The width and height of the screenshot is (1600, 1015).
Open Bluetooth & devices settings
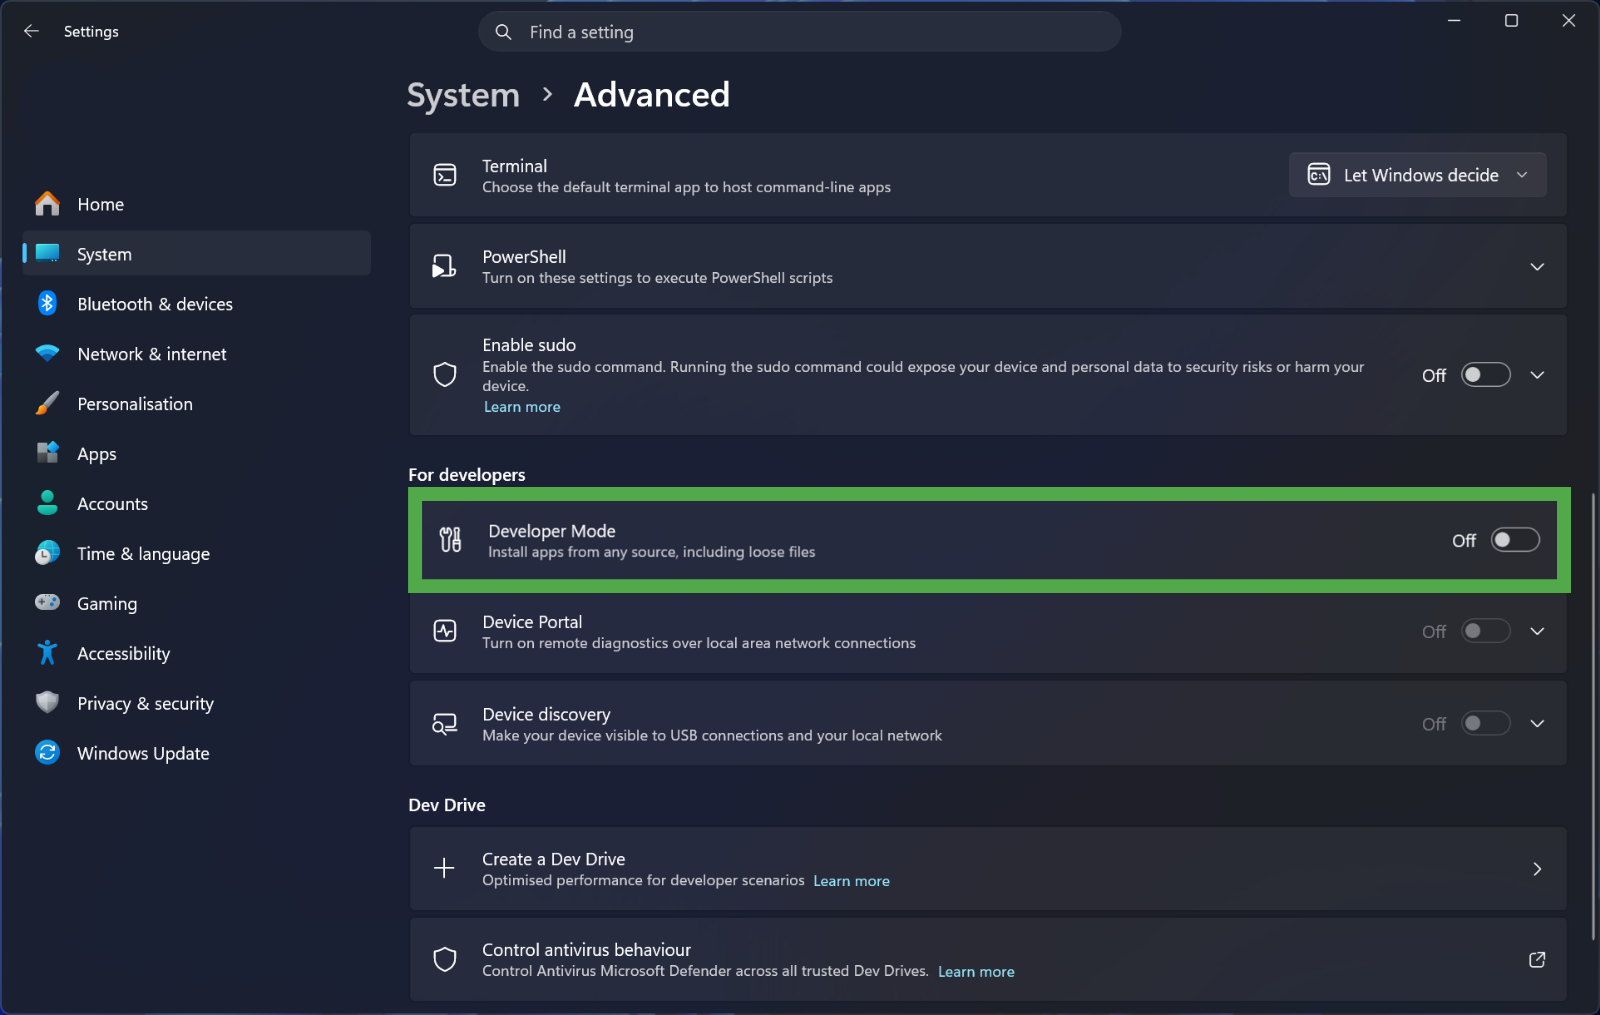point(196,303)
